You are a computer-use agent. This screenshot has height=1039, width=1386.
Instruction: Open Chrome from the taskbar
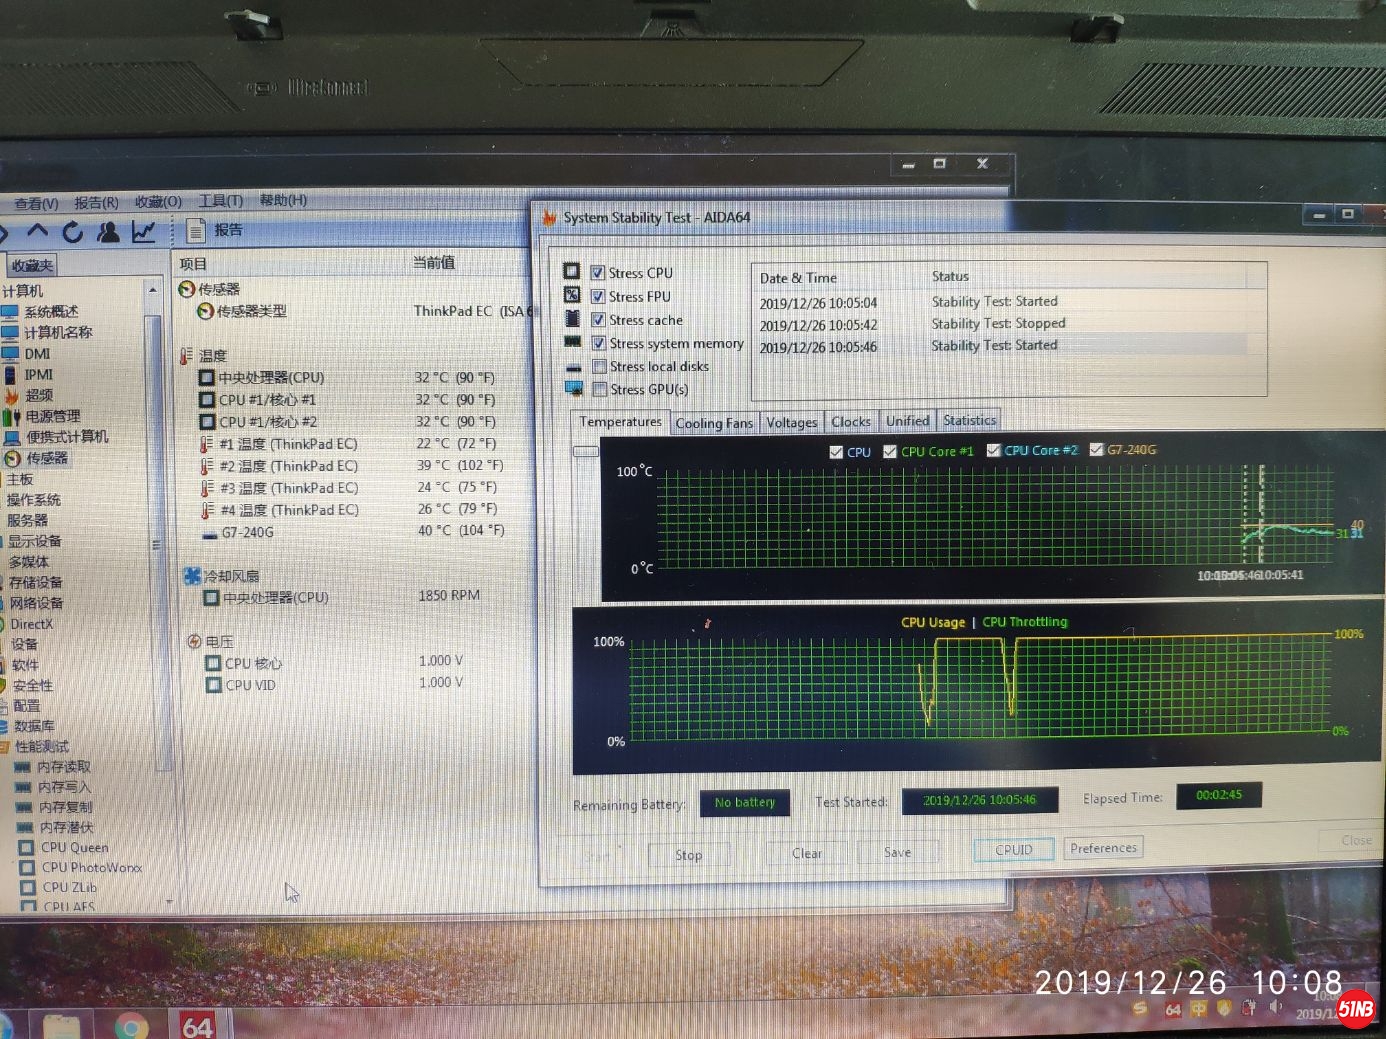point(131,1027)
